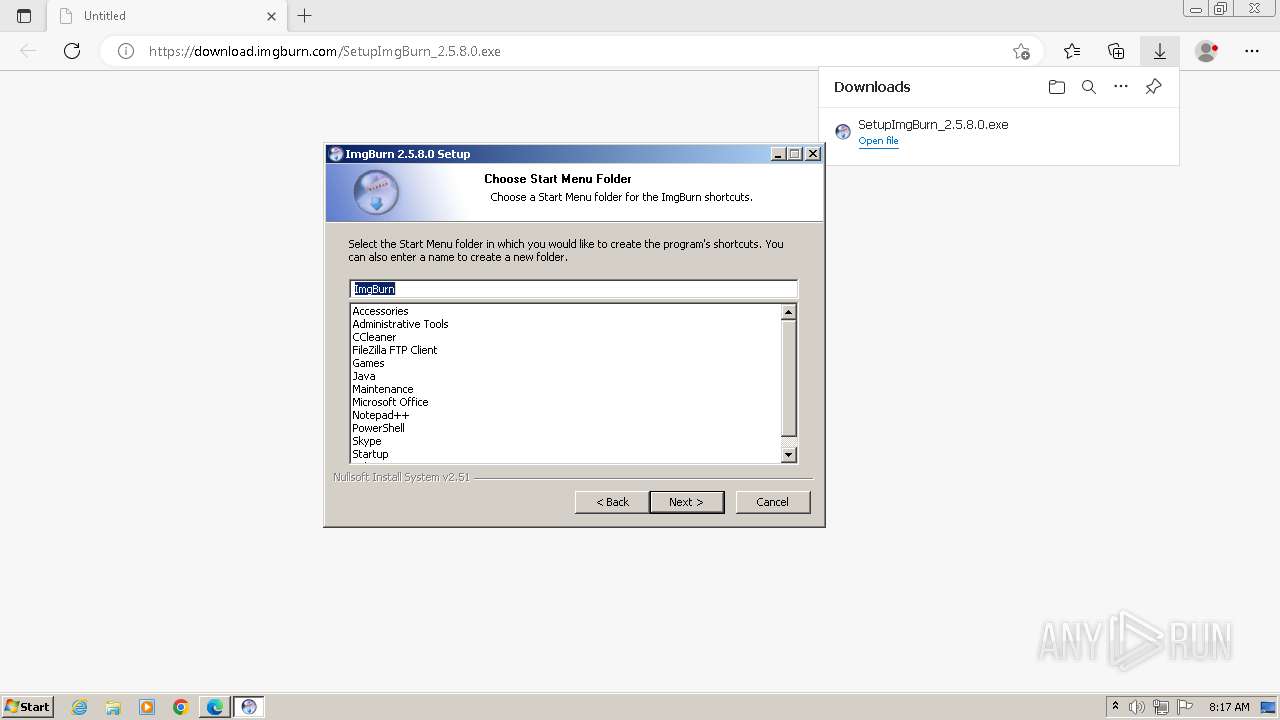Click the browser back arrow
The width and height of the screenshot is (1280, 720).
tap(28, 51)
